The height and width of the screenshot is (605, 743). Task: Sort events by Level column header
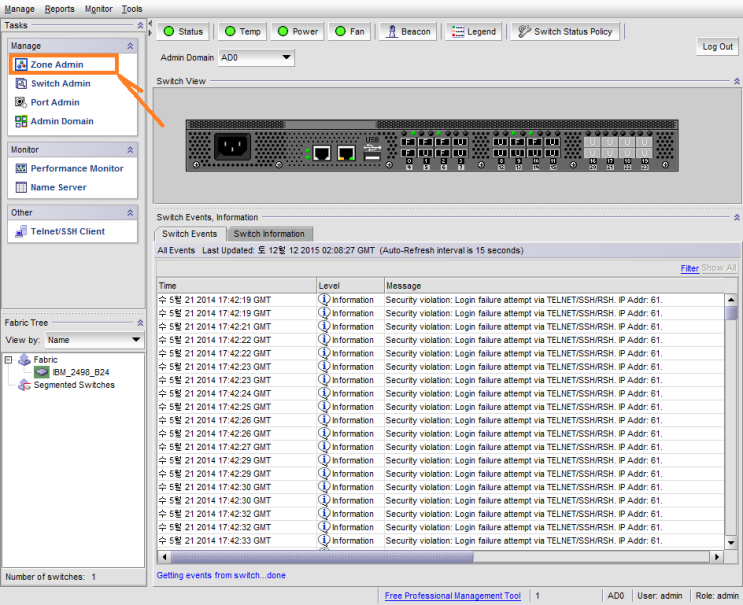pos(350,286)
